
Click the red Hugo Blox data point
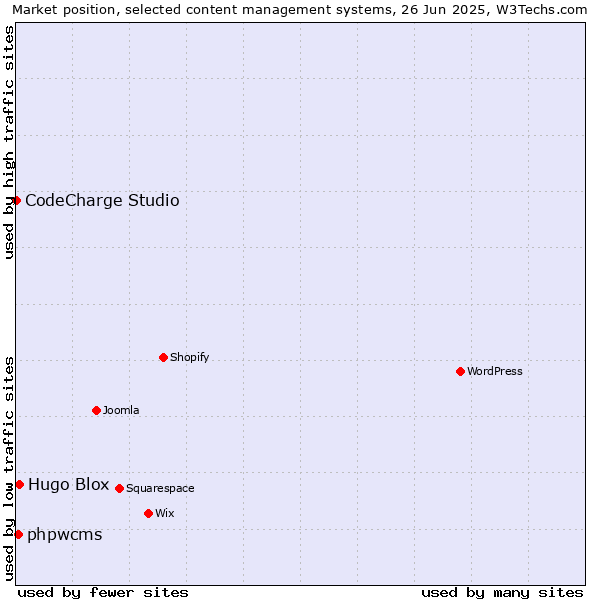(20, 484)
